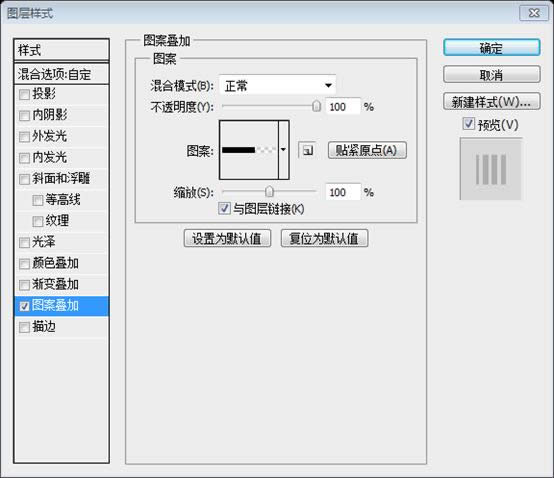Viewport: 554px width, 478px height.
Task: Click the pattern swatch thumbnail
Action: click(x=249, y=150)
